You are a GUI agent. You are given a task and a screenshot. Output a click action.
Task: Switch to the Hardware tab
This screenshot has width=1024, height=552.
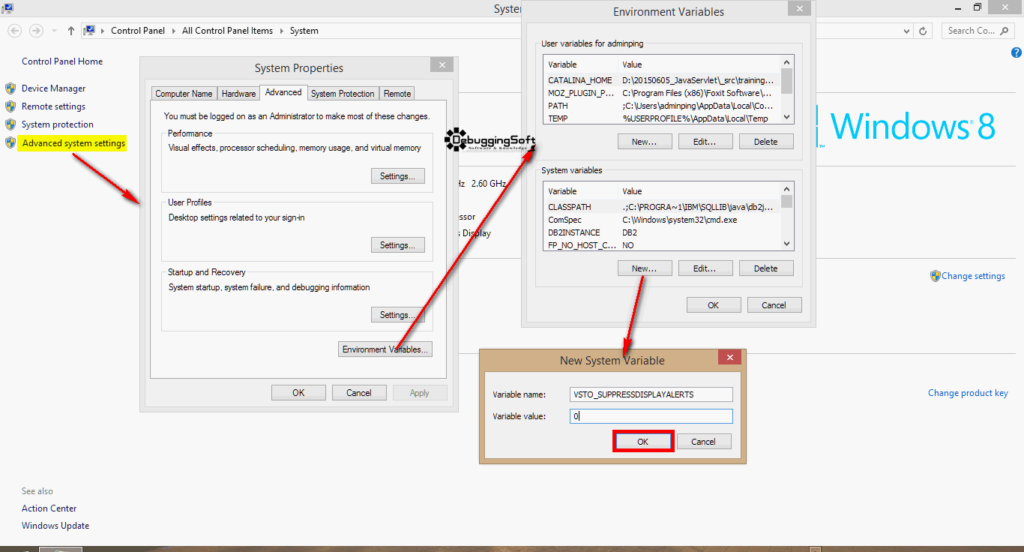coord(238,93)
